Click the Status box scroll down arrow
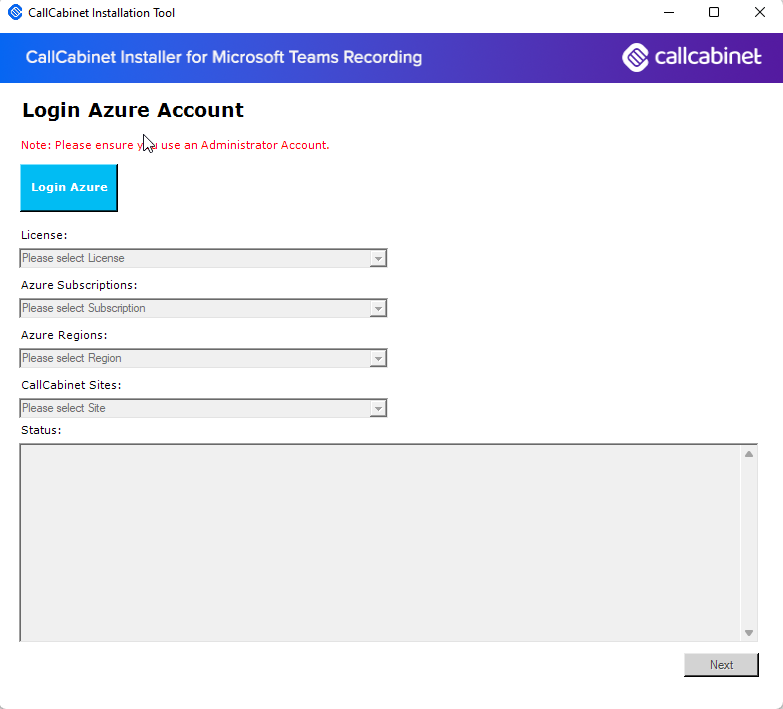783x709 pixels. coord(749,633)
